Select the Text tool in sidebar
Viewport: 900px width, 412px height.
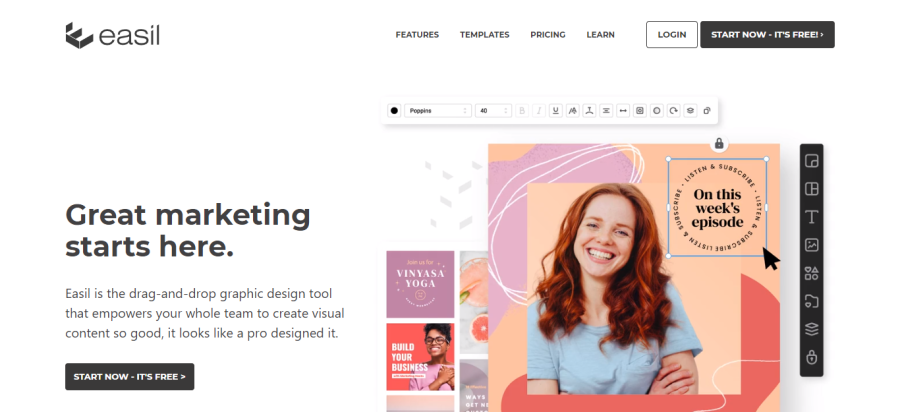click(812, 217)
